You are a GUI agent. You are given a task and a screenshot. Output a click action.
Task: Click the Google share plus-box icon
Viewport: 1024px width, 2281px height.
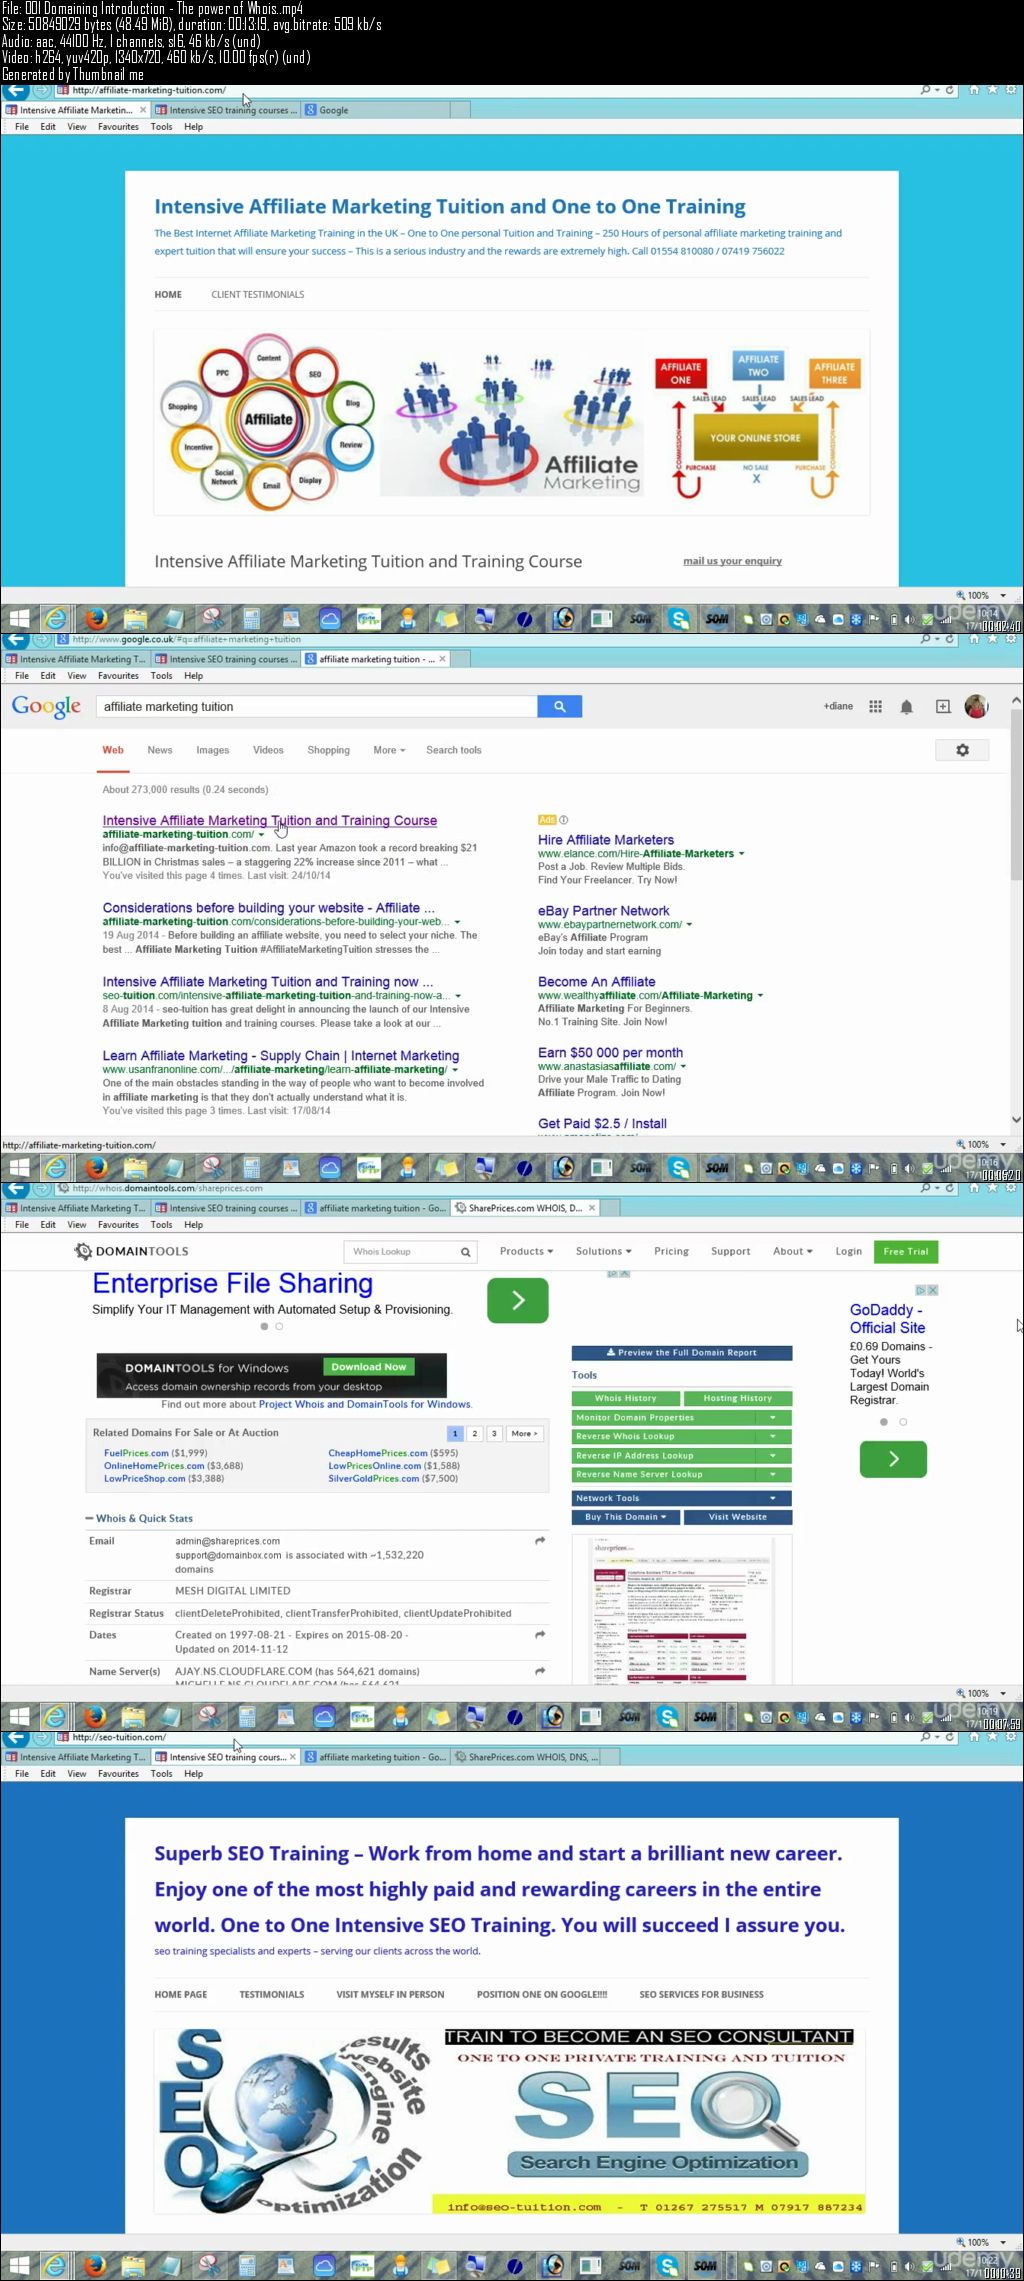(942, 706)
